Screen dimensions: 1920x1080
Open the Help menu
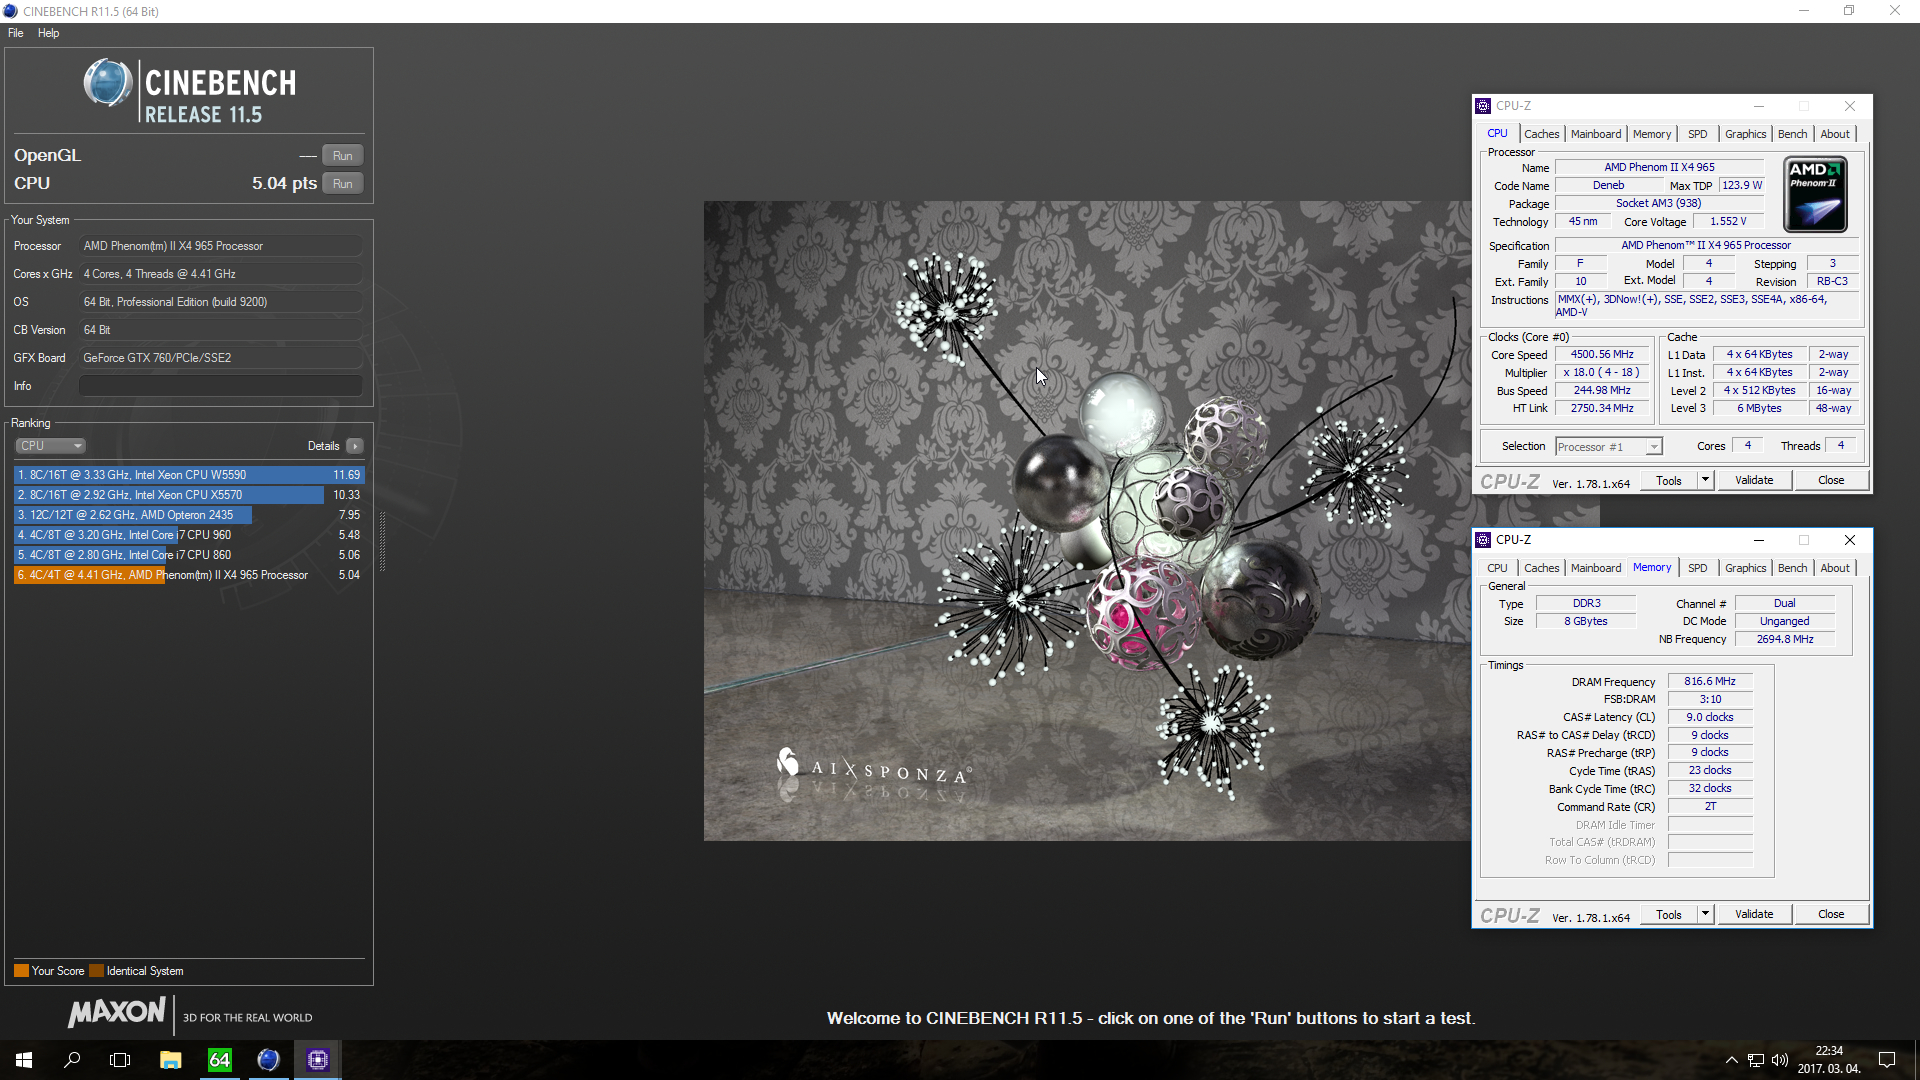(x=49, y=33)
